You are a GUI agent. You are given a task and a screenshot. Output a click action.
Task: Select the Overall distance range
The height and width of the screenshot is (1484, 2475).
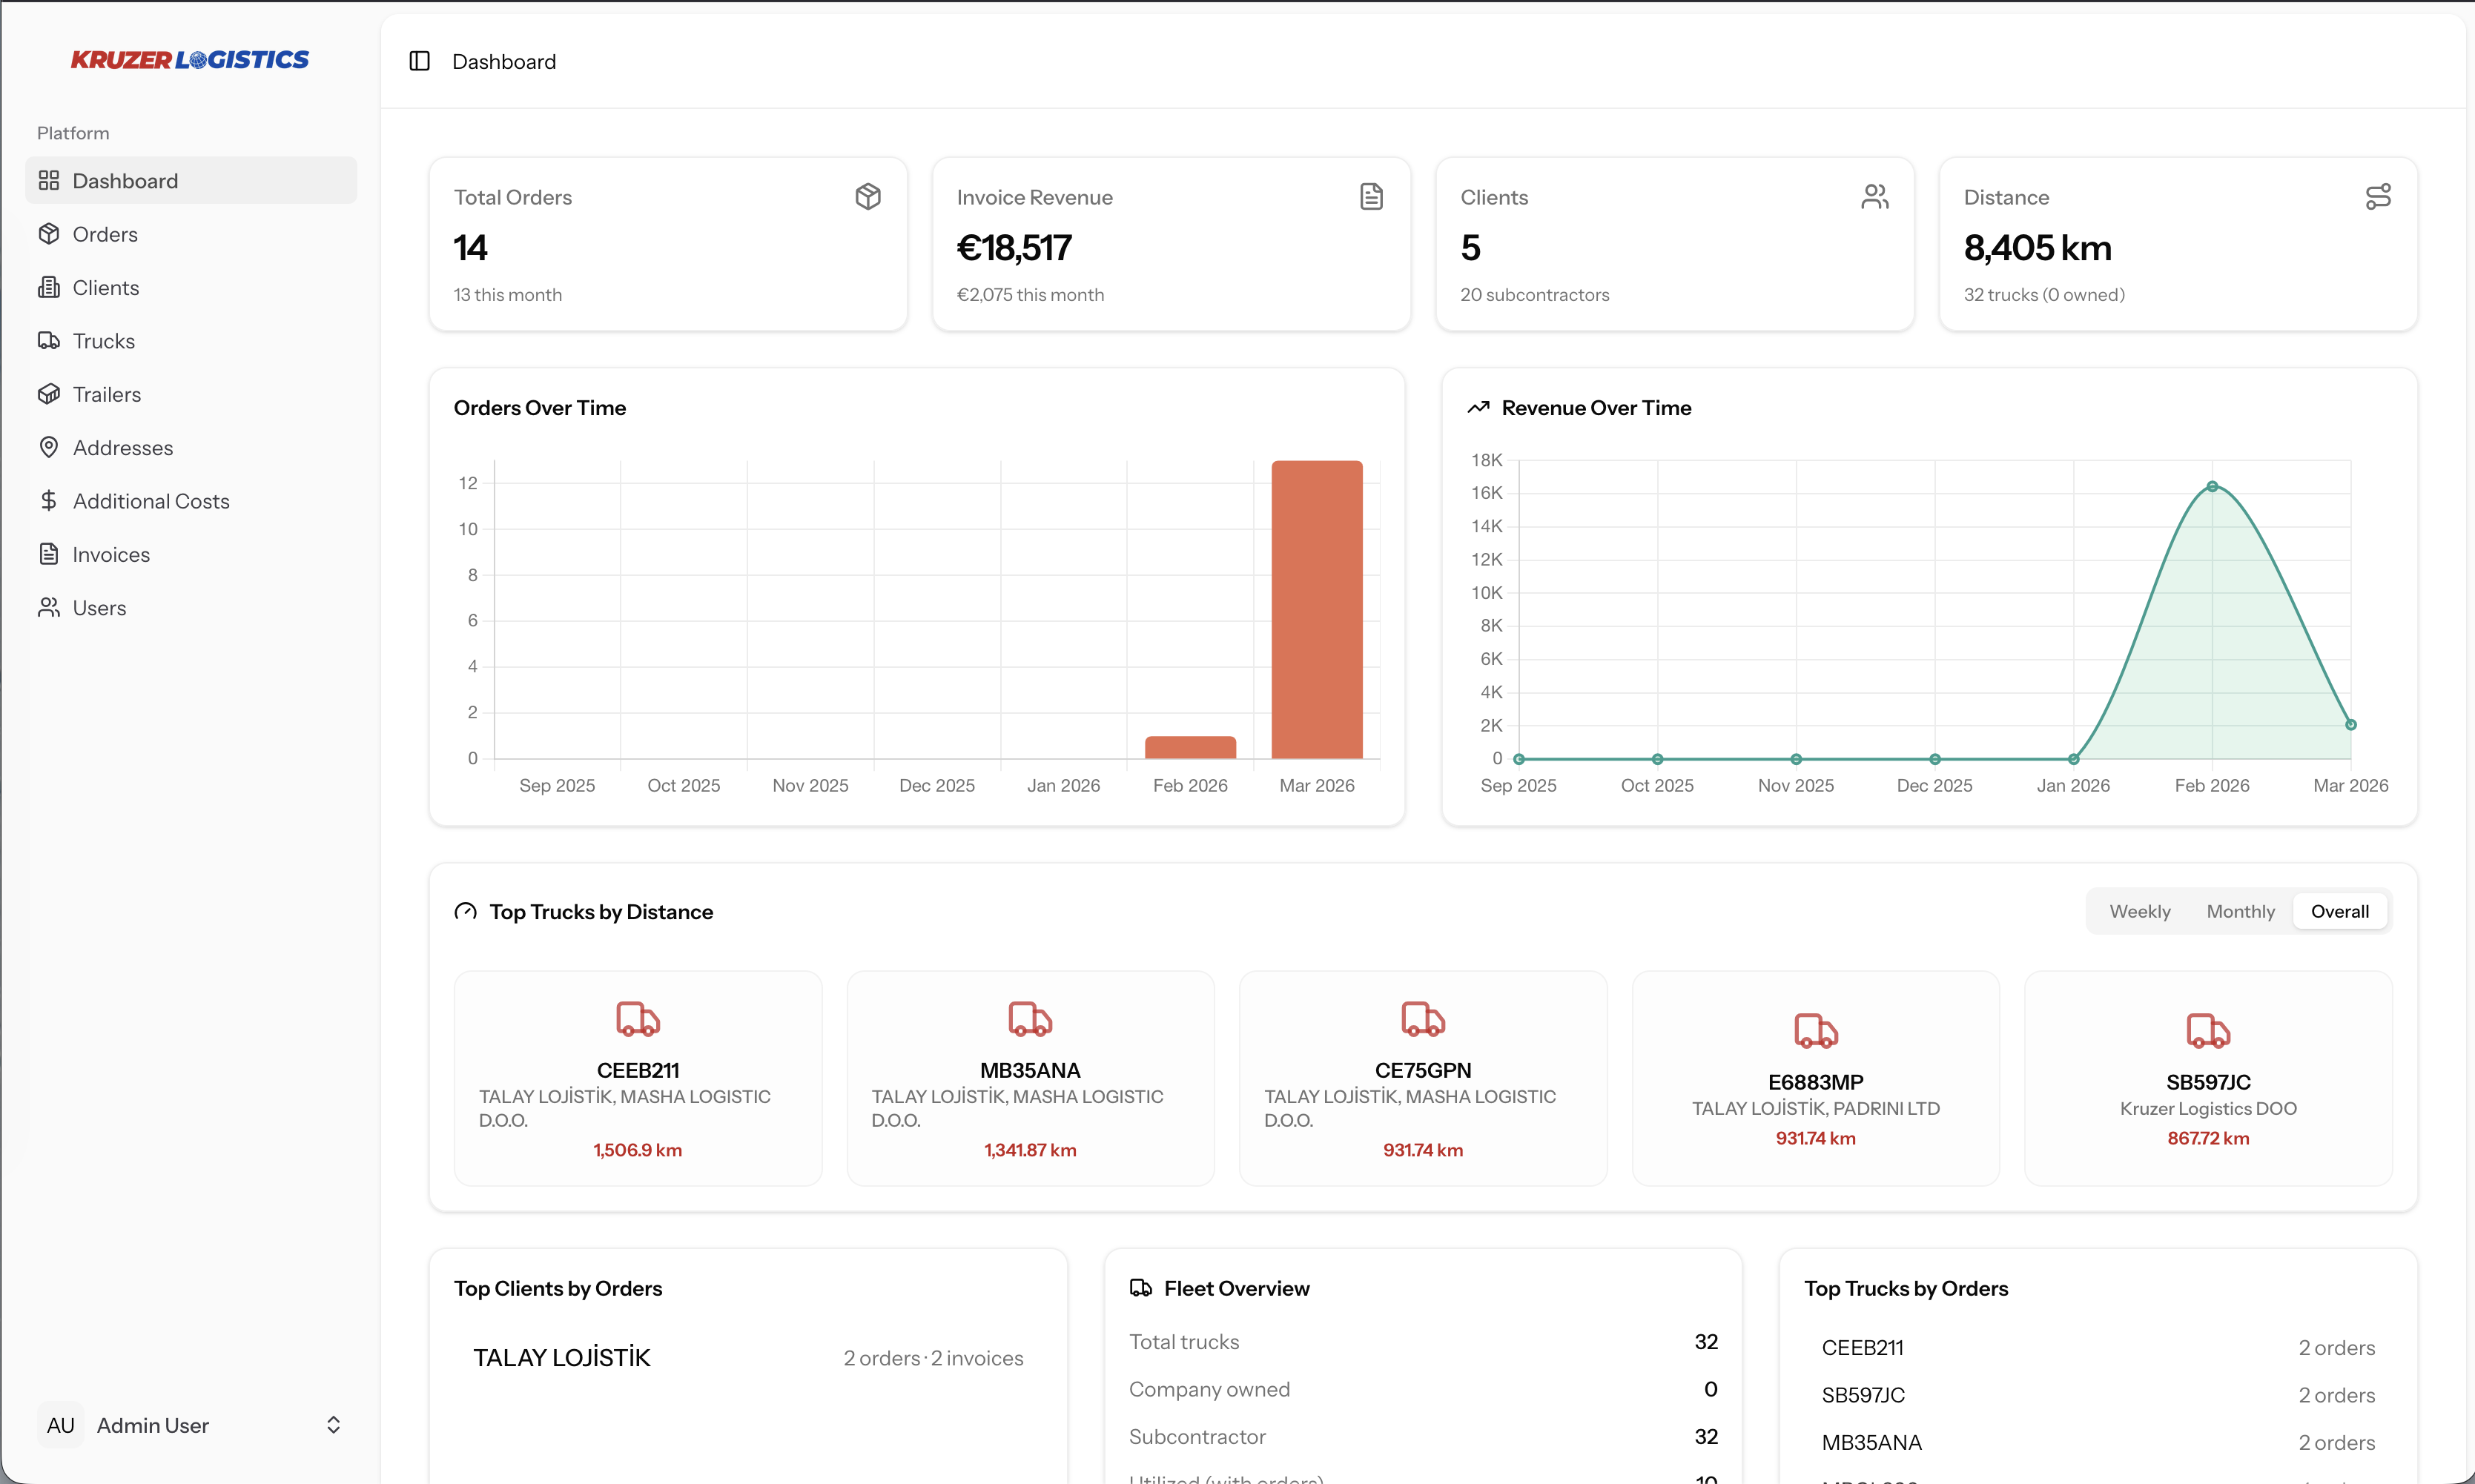(2339, 911)
